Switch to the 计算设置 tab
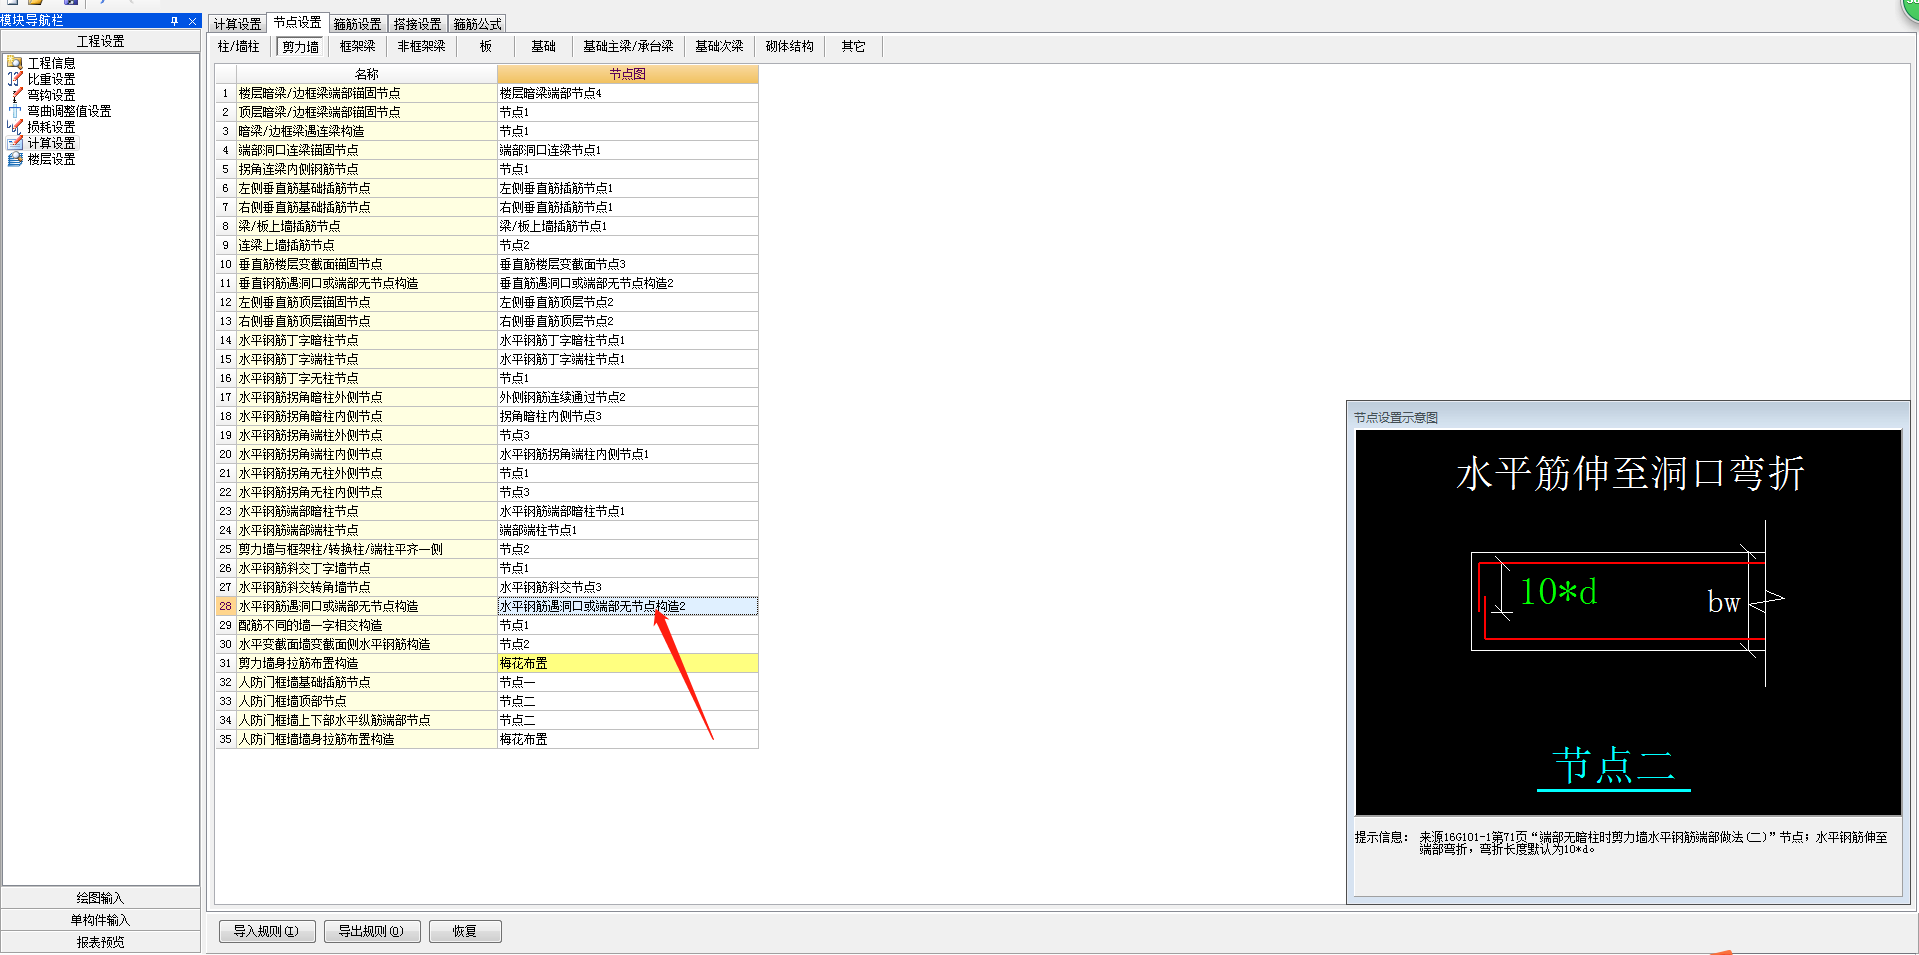1919x955 pixels. point(237,24)
